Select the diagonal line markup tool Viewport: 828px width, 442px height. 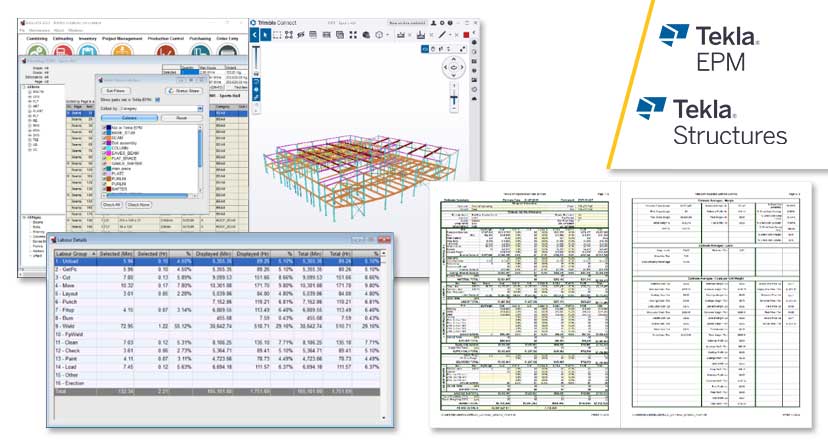(442, 35)
